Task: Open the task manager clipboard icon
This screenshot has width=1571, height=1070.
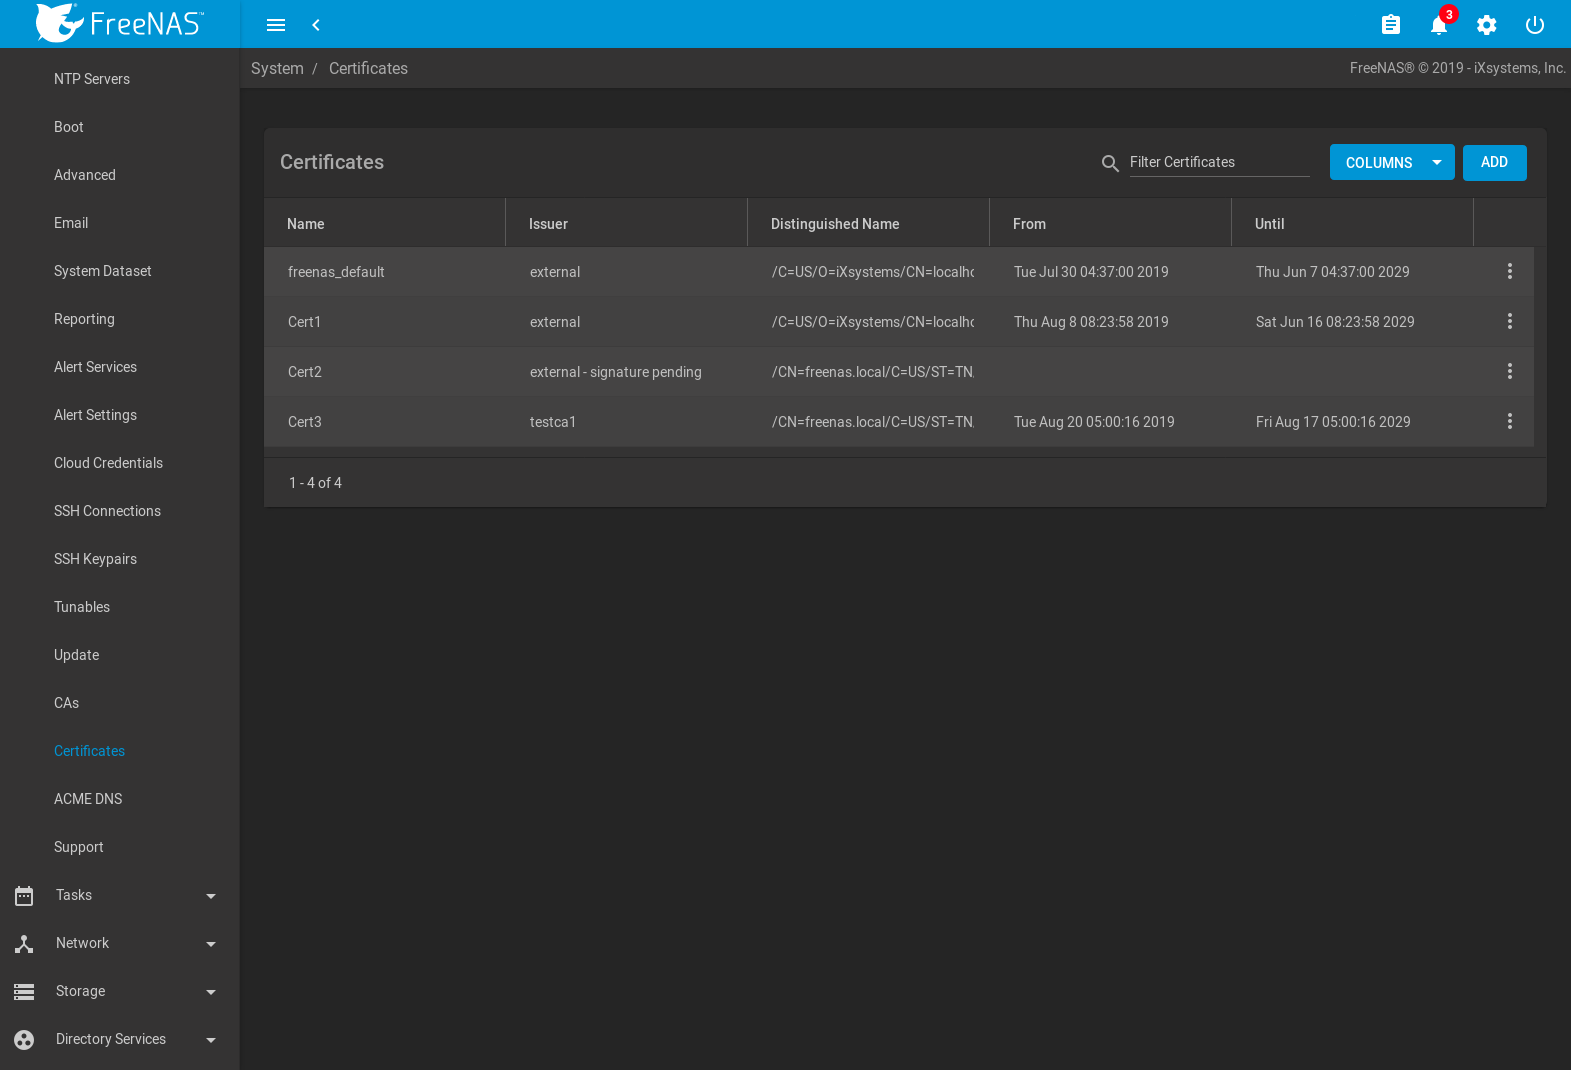Action: [x=1391, y=25]
